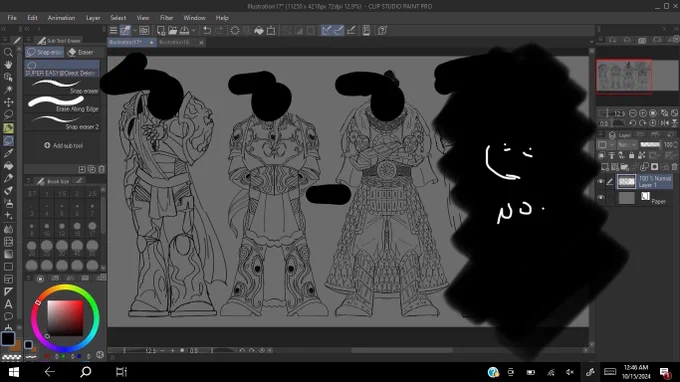
Task: Select the Zoom magnifier tool
Action: point(8,52)
